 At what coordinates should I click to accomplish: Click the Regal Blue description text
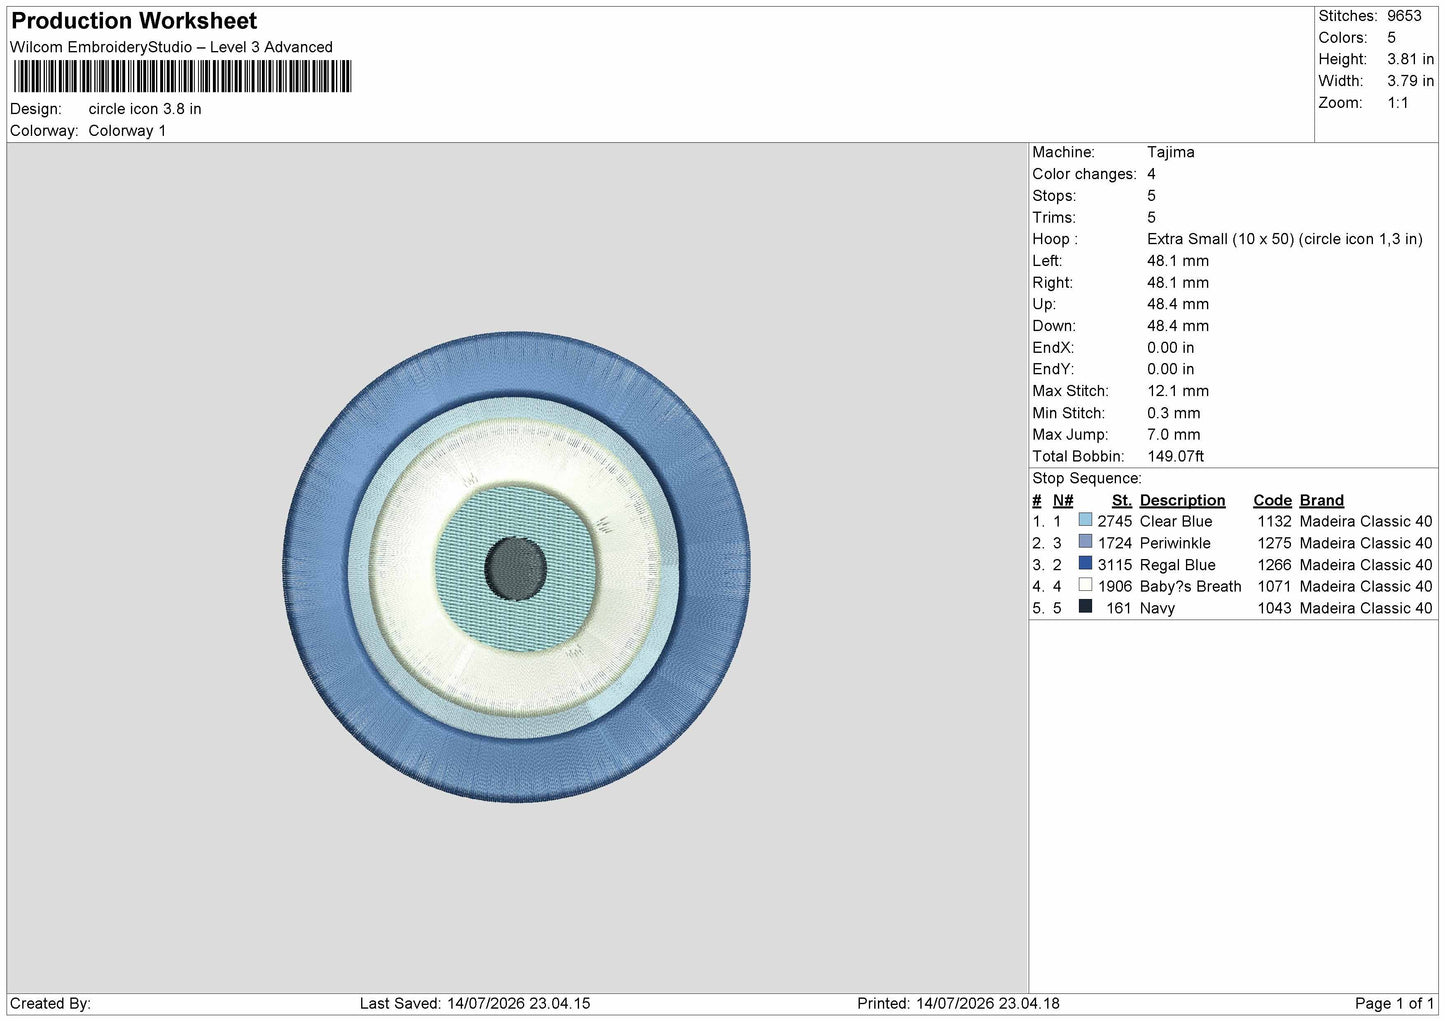(x=1178, y=565)
